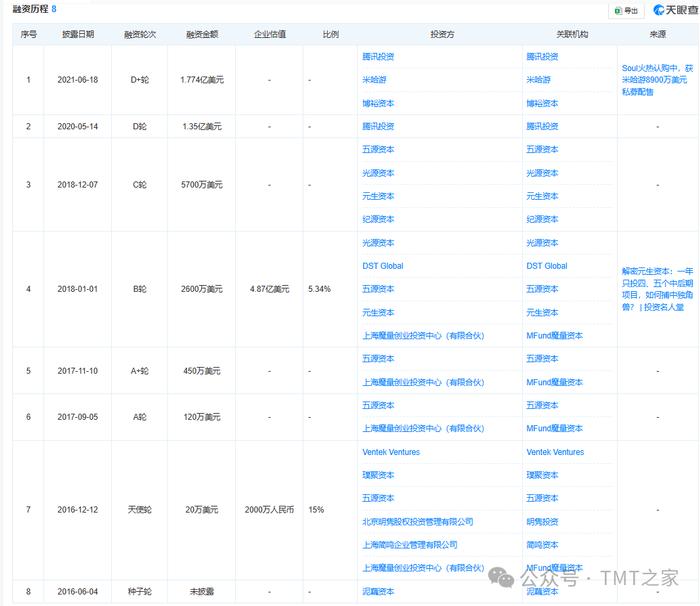This screenshot has height=606, width=700.
Task: Click the 来源 column header
Action: coord(658,34)
